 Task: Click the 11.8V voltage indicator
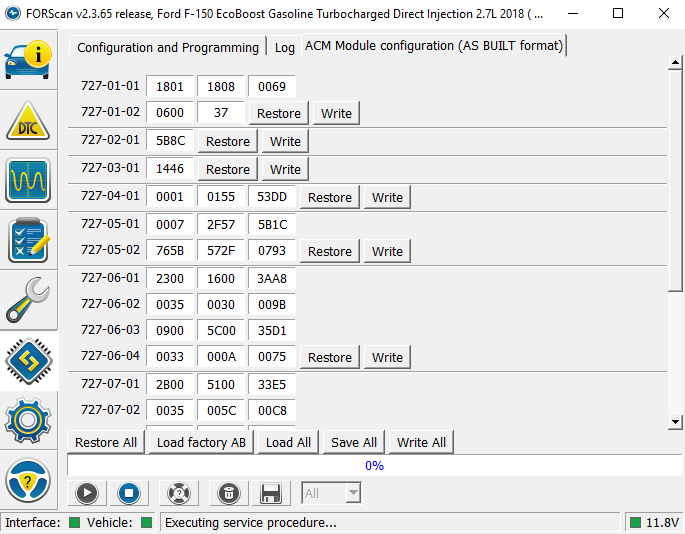[654, 522]
